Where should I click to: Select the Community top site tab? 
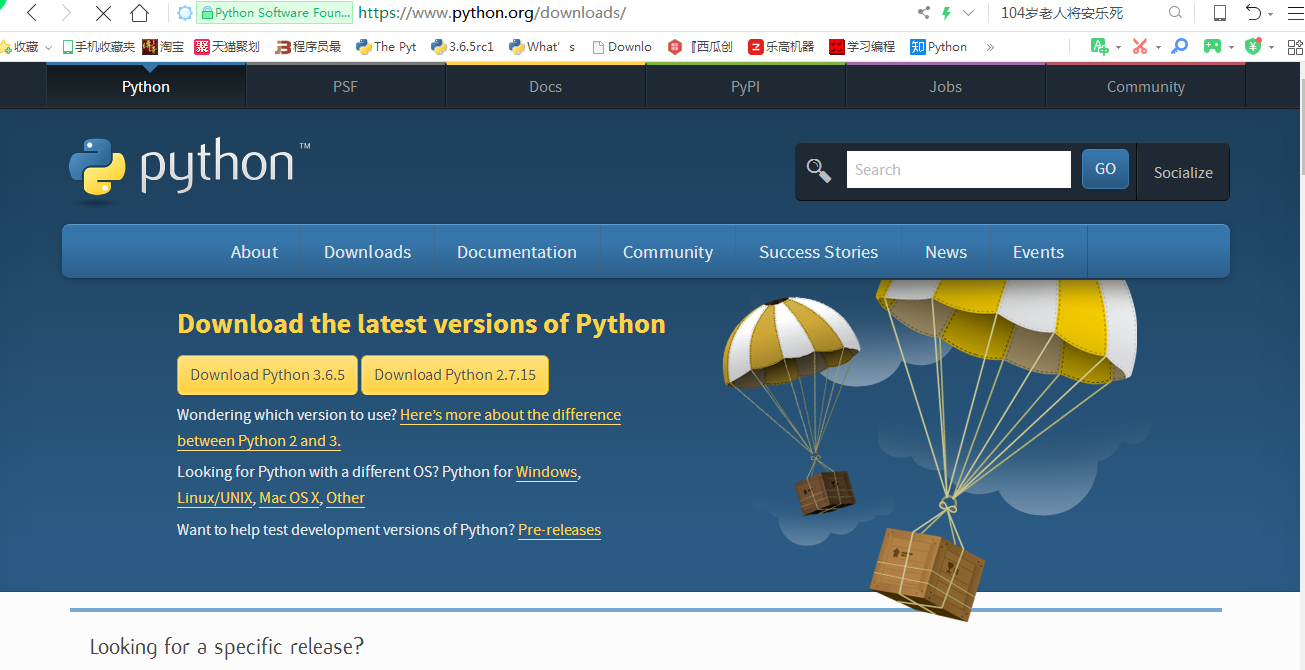pyautogui.click(x=1145, y=86)
